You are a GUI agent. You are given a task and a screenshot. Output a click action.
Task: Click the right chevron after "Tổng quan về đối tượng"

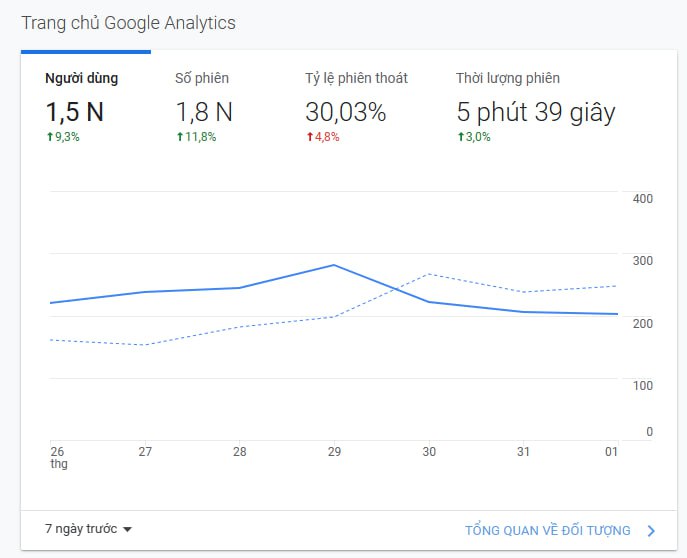651,531
